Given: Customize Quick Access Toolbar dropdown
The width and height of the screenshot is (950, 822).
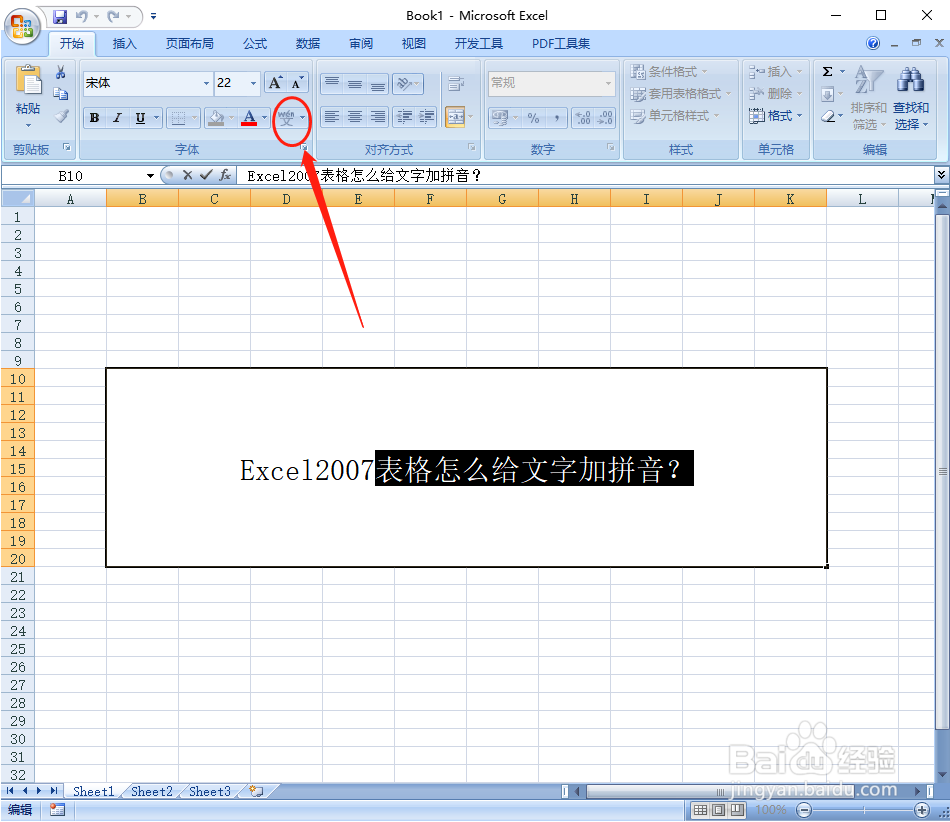Looking at the screenshot, I should click(153, 16).
